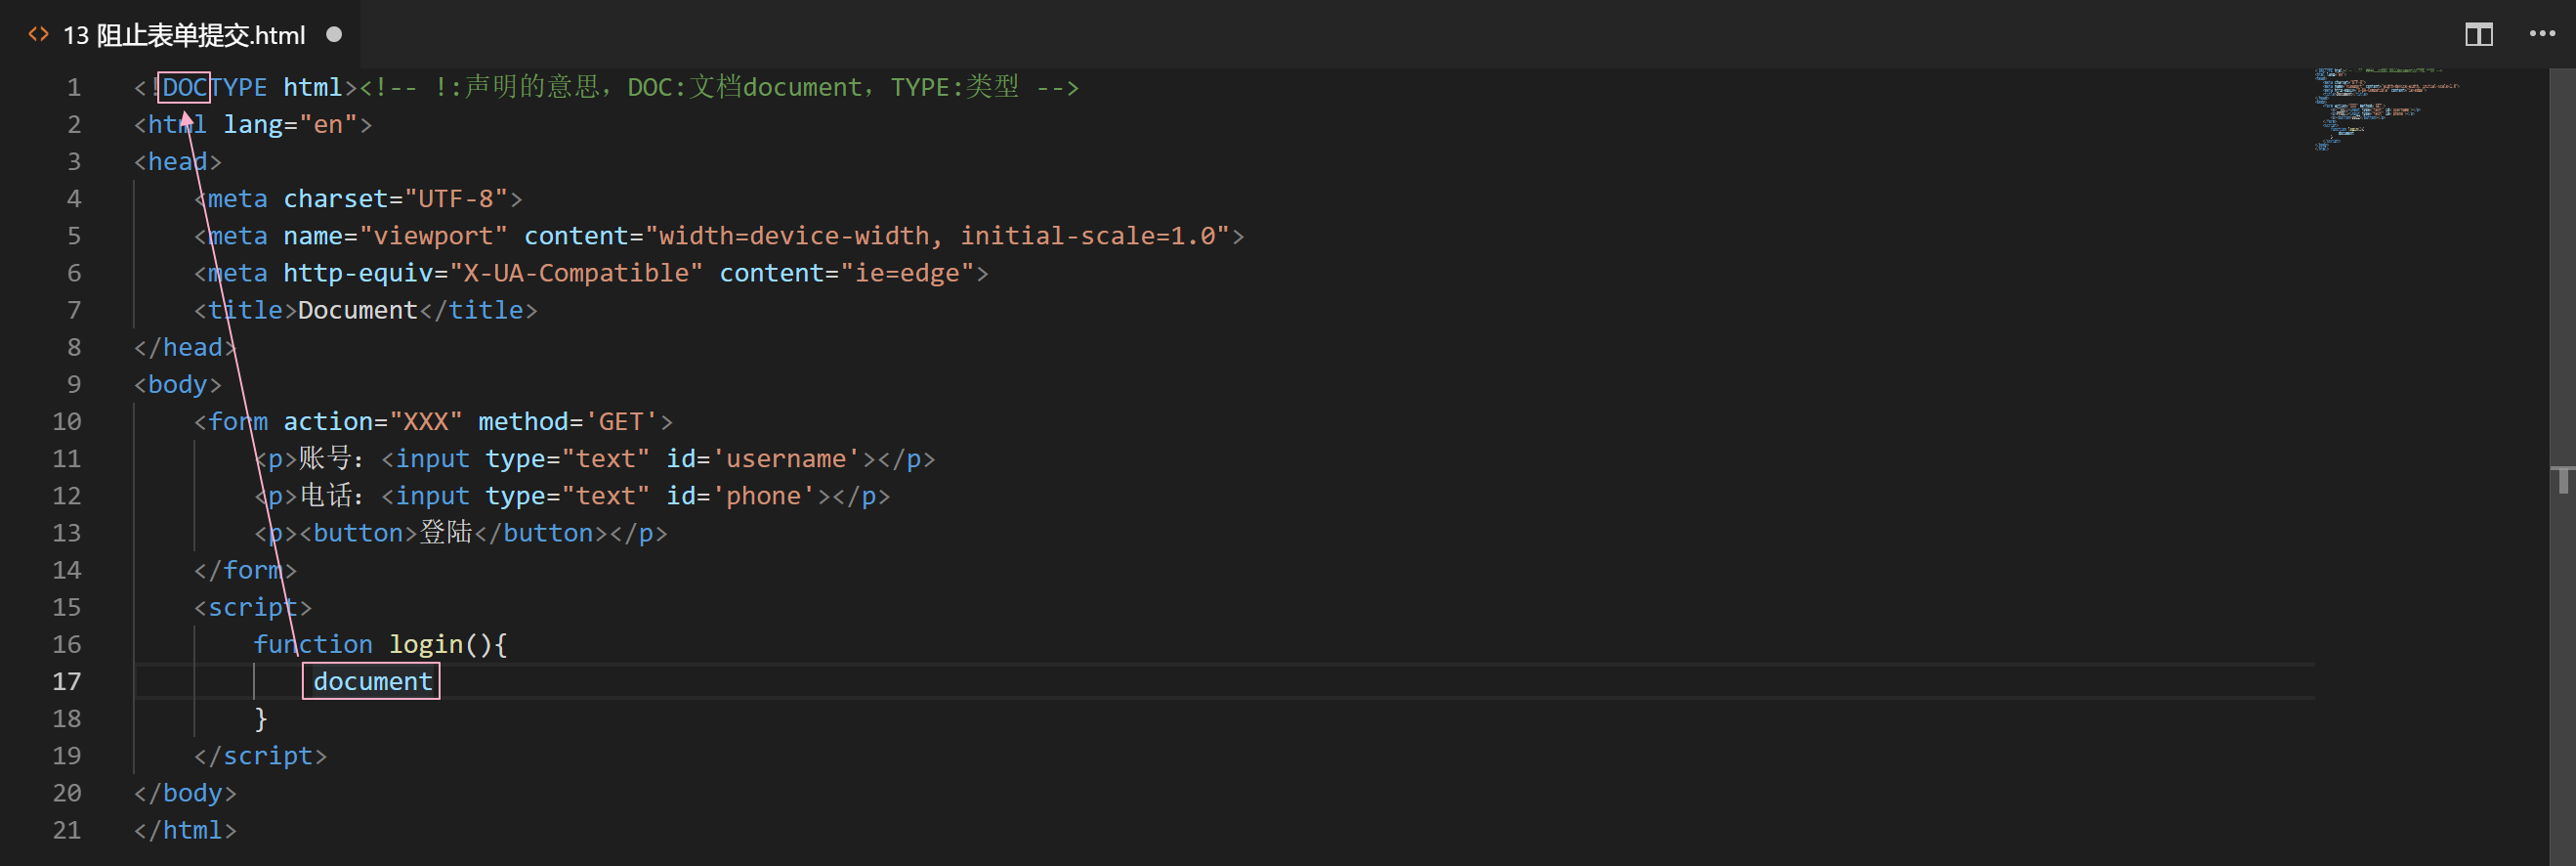Click the login function name
Viewport: 2576px width, 866px height.
coord(426,645)
